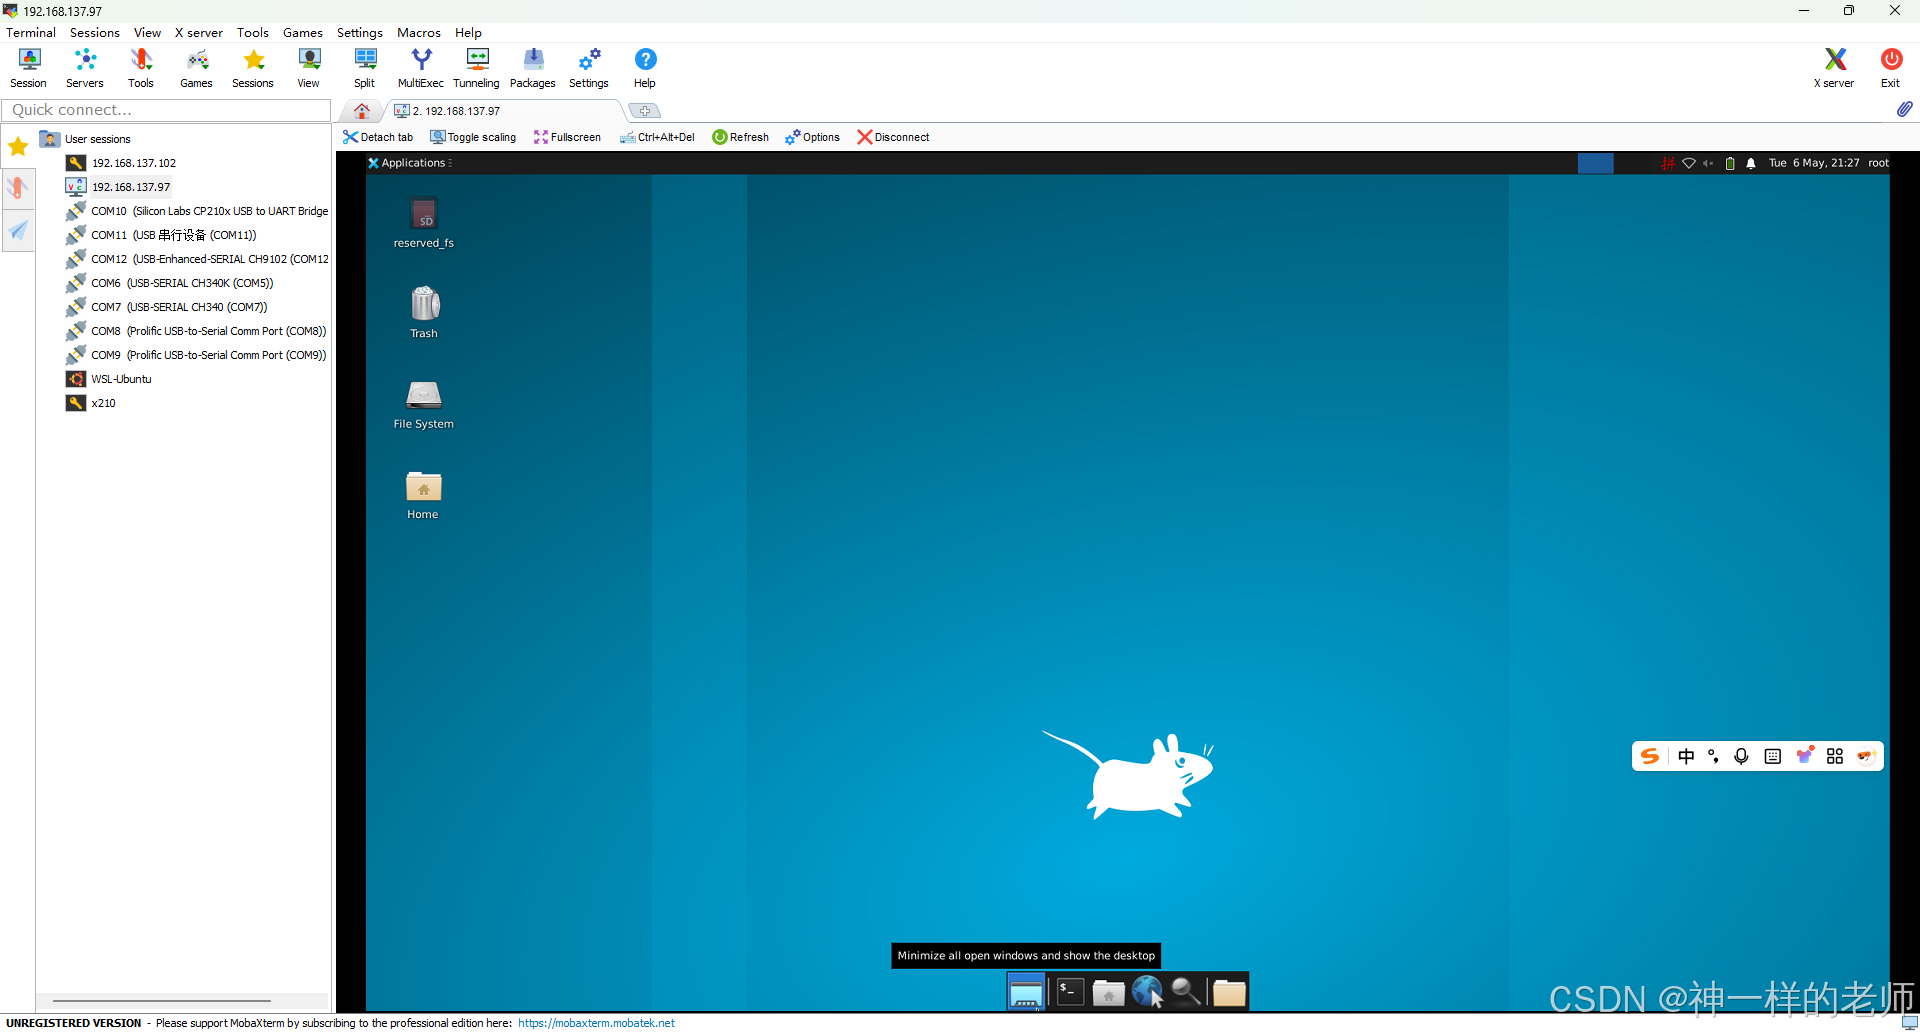Screen dimensions: 1920x1032
Task: Disconnect the VNC session
Action: click(893, 137)
